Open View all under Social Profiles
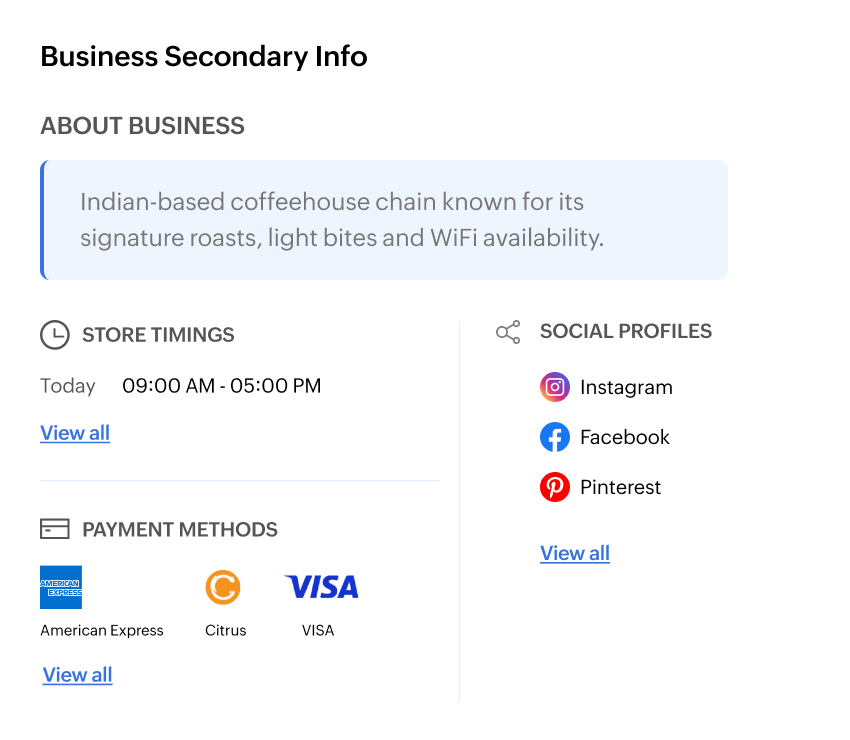Image resolution: width=850 pixels, height=740 pixels. (x=575, y=554)
